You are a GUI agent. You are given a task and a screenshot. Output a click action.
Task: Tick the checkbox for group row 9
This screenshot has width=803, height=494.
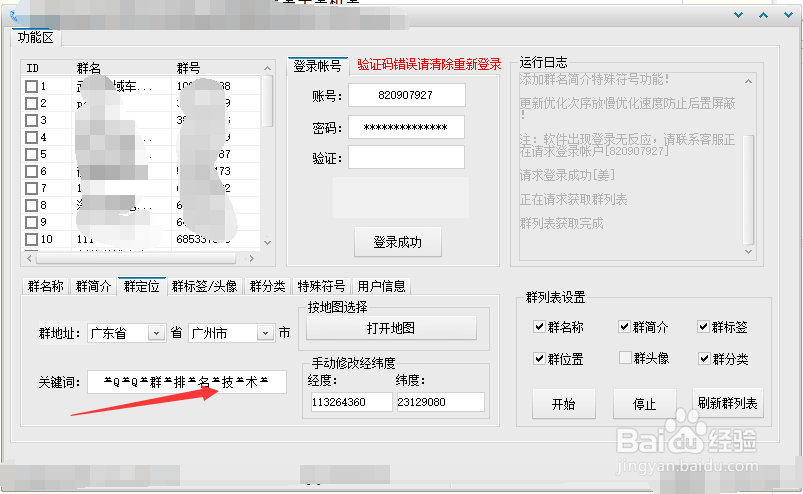click(x=31, y=222)
